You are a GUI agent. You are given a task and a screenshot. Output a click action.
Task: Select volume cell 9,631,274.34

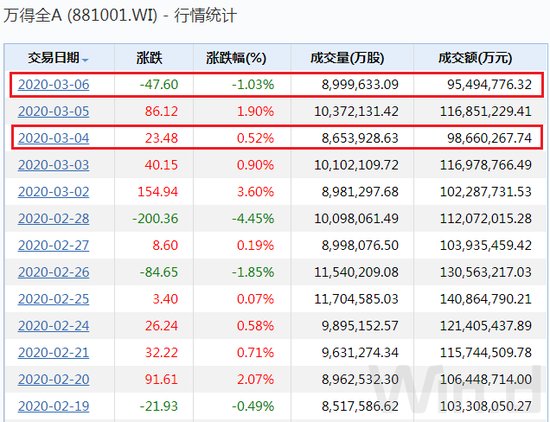pyautogui.click(x=360, y=353)
